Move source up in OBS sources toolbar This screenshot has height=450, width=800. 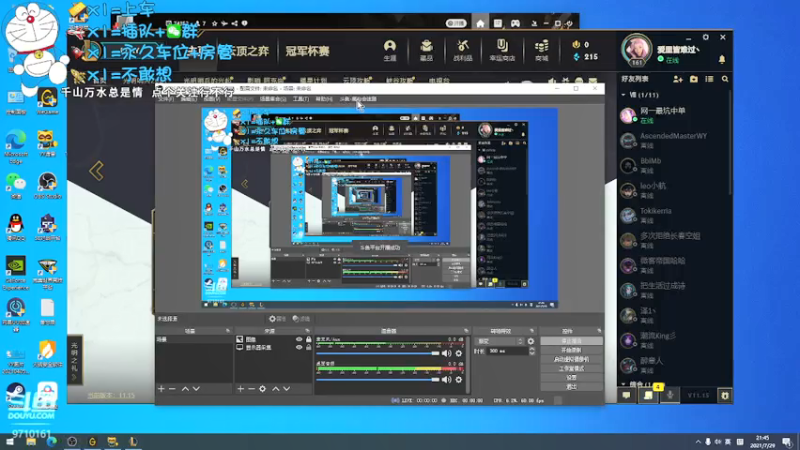point(276,389)
